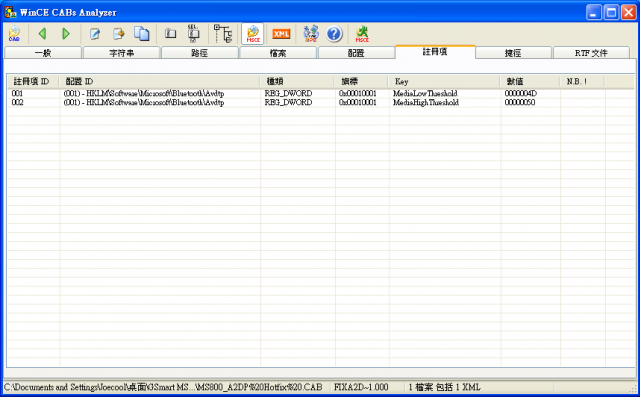640x397 pixels.
Task: Open a CAB file via toolbar icon
Action: (14, 33)
